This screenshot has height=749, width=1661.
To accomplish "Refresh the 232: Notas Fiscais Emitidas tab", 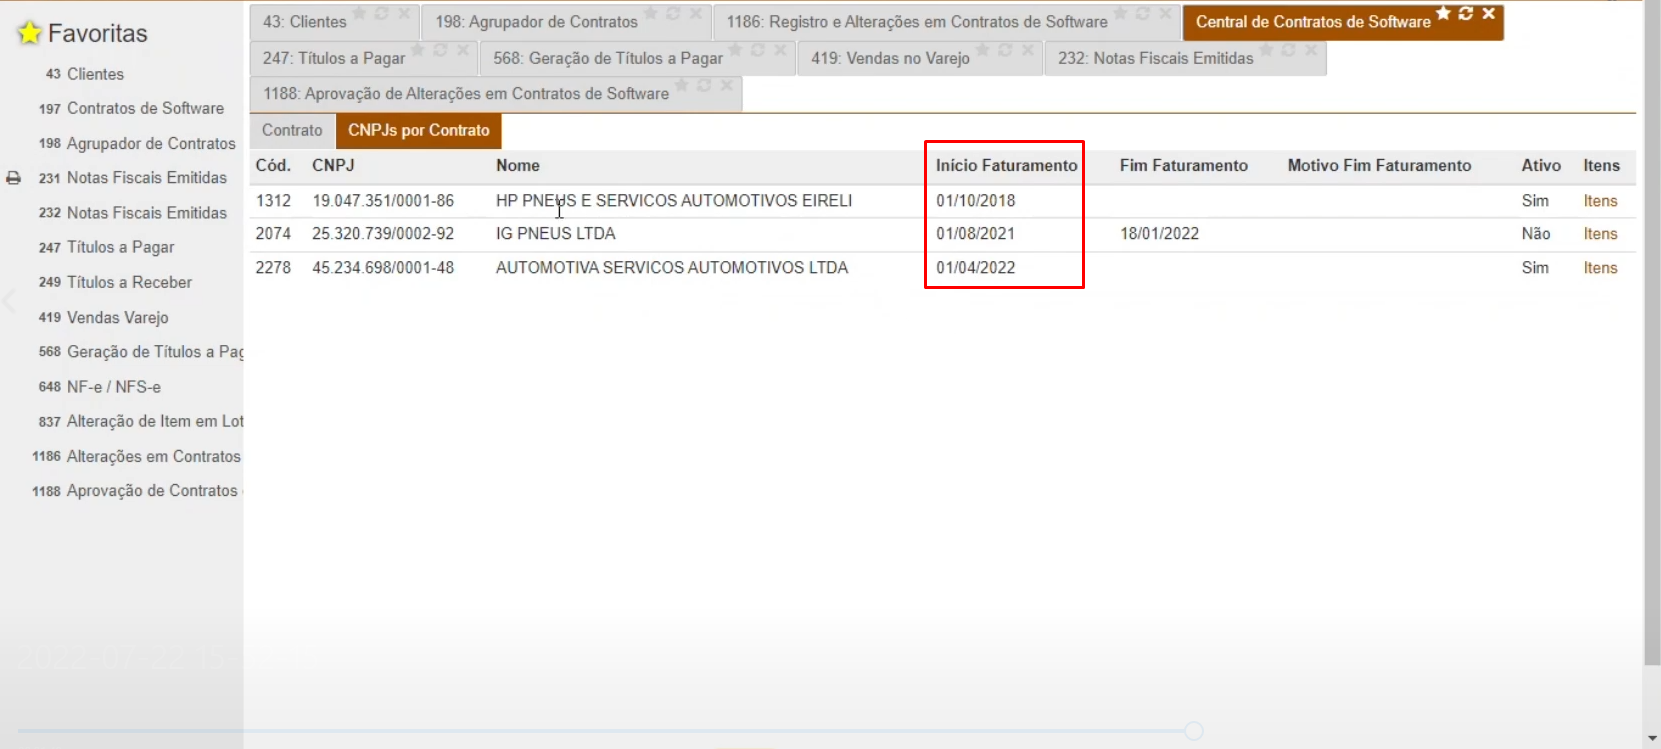I will pyautogui.click(x=1289, y=50).
